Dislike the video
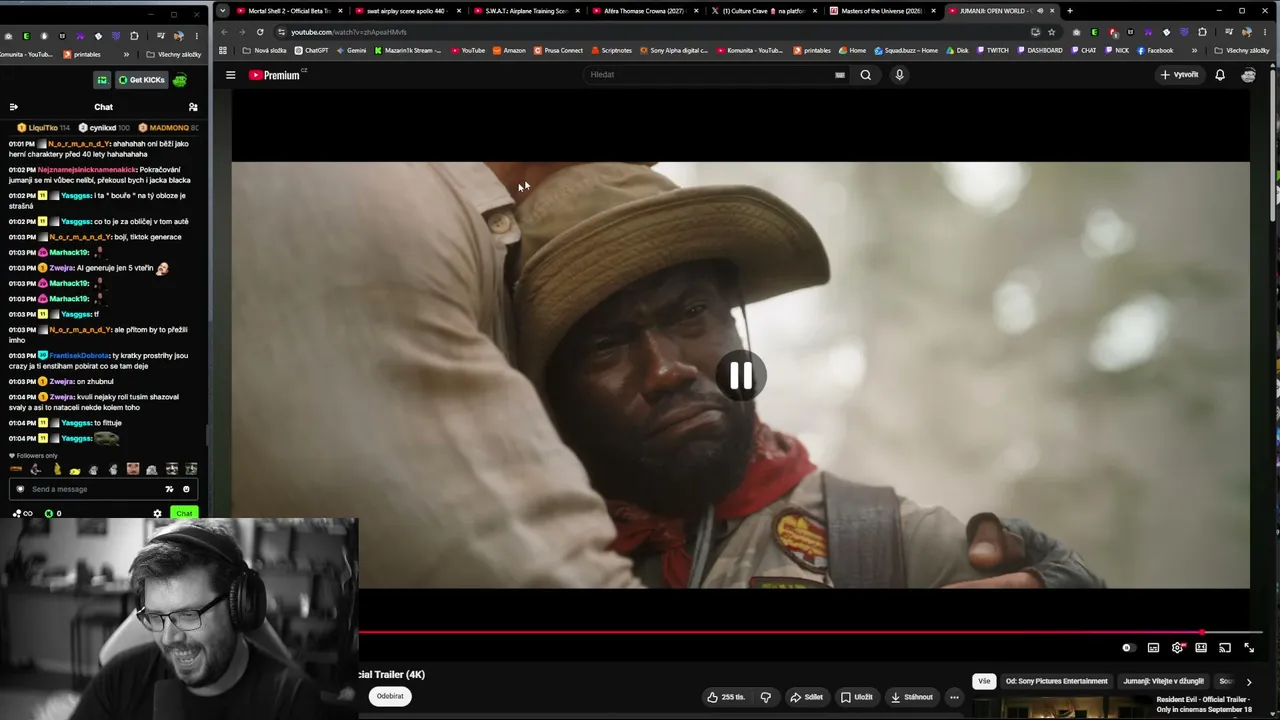The width and height of the screenshot is (1280, 720). click(x=766, y=697)
